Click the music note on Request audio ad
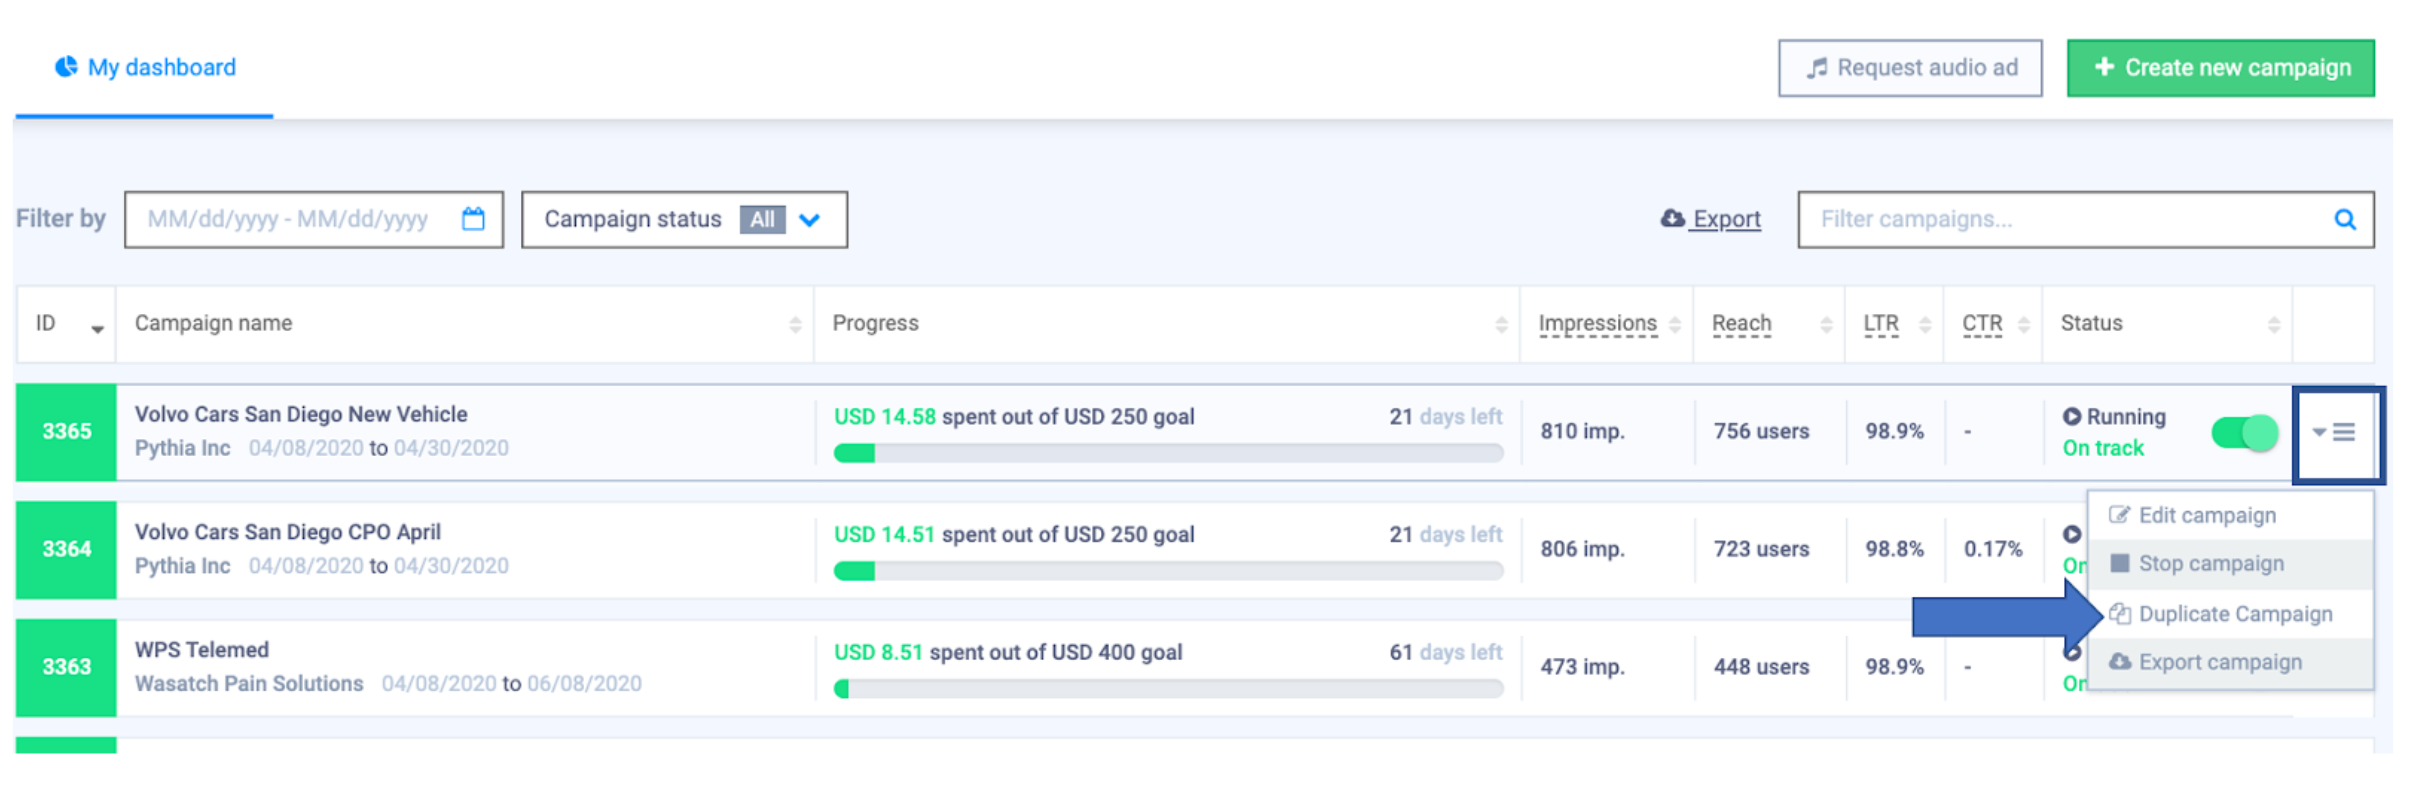Image resolution: width=2418 pixels, height=790 pixels. 1817,68
